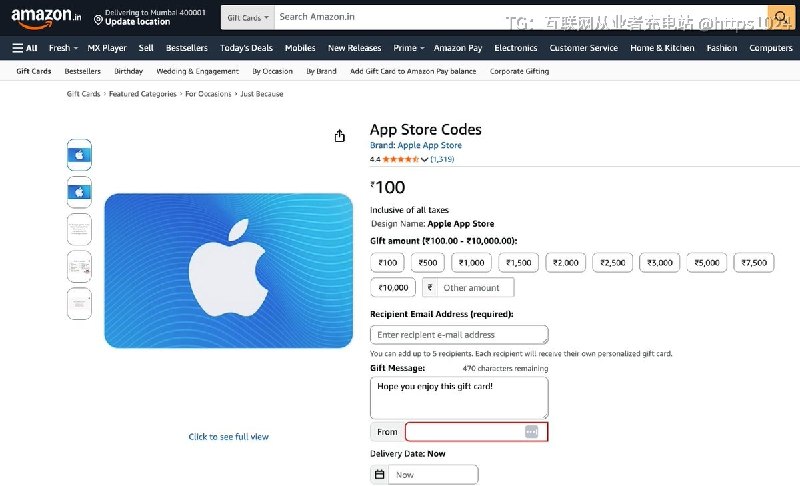Open the delivery date calendar icon
Screen dimensions: 800x486
point(380,475)
